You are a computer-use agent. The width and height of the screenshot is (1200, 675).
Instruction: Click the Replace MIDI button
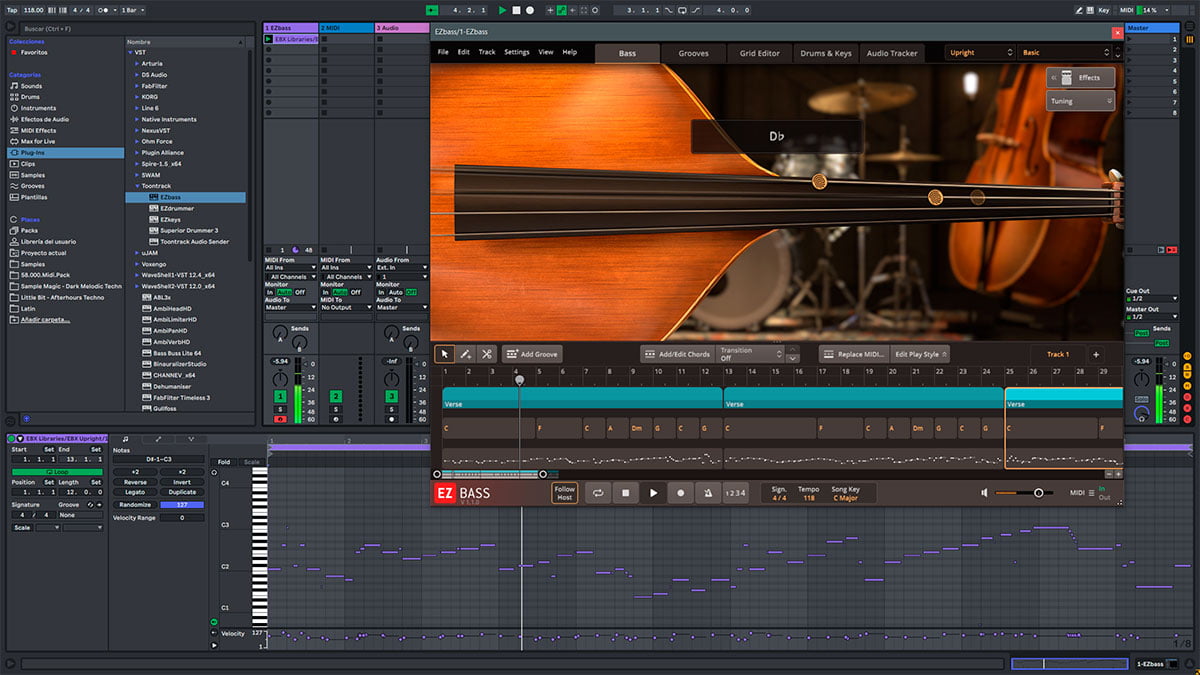coord(854,354)
